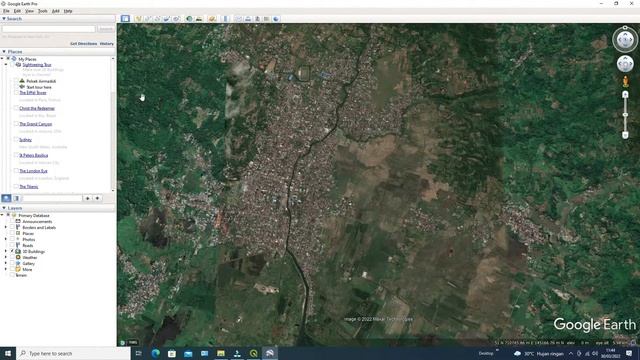This screenshot has width=640, height=360.
Task: Enable the Borders and Labels layer
Action: 12,227
